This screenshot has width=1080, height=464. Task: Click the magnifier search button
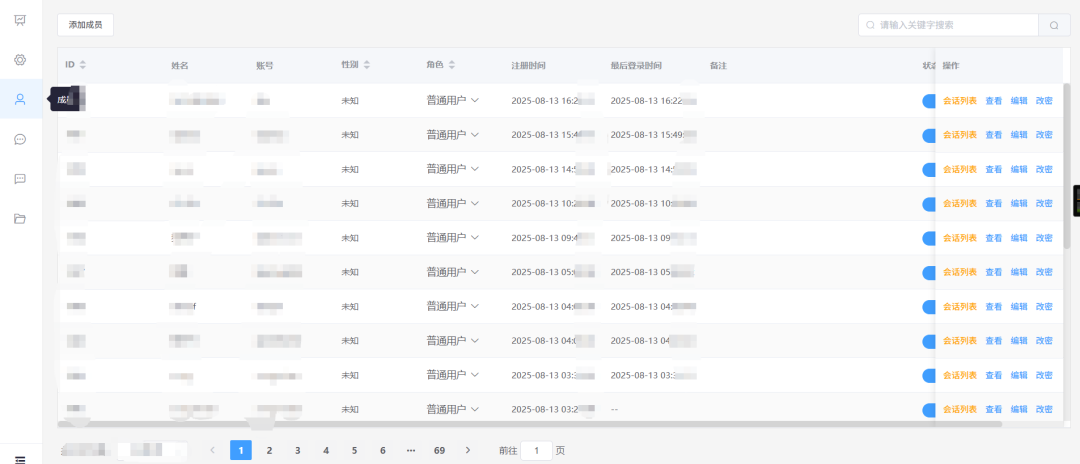coord(1054,25)
